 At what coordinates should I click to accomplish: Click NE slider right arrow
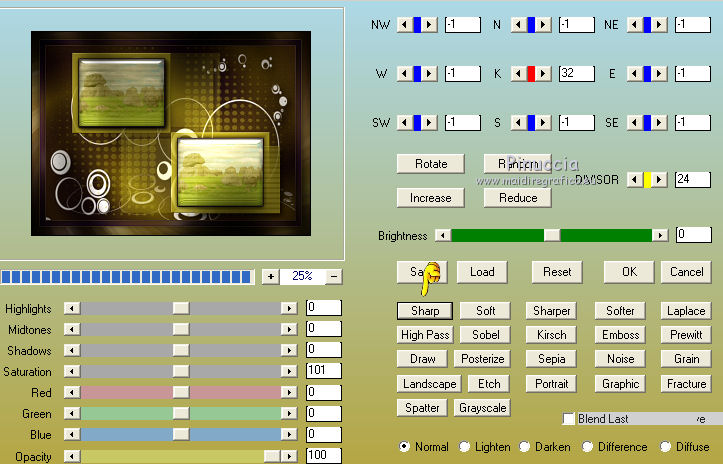click(660, 24)
